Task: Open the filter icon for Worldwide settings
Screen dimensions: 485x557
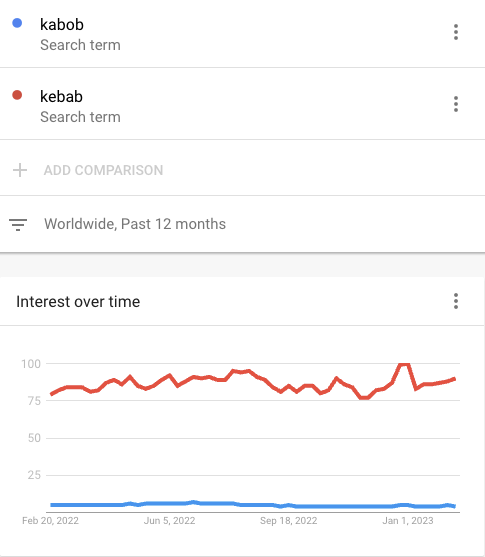Action: tap(18, 225)
